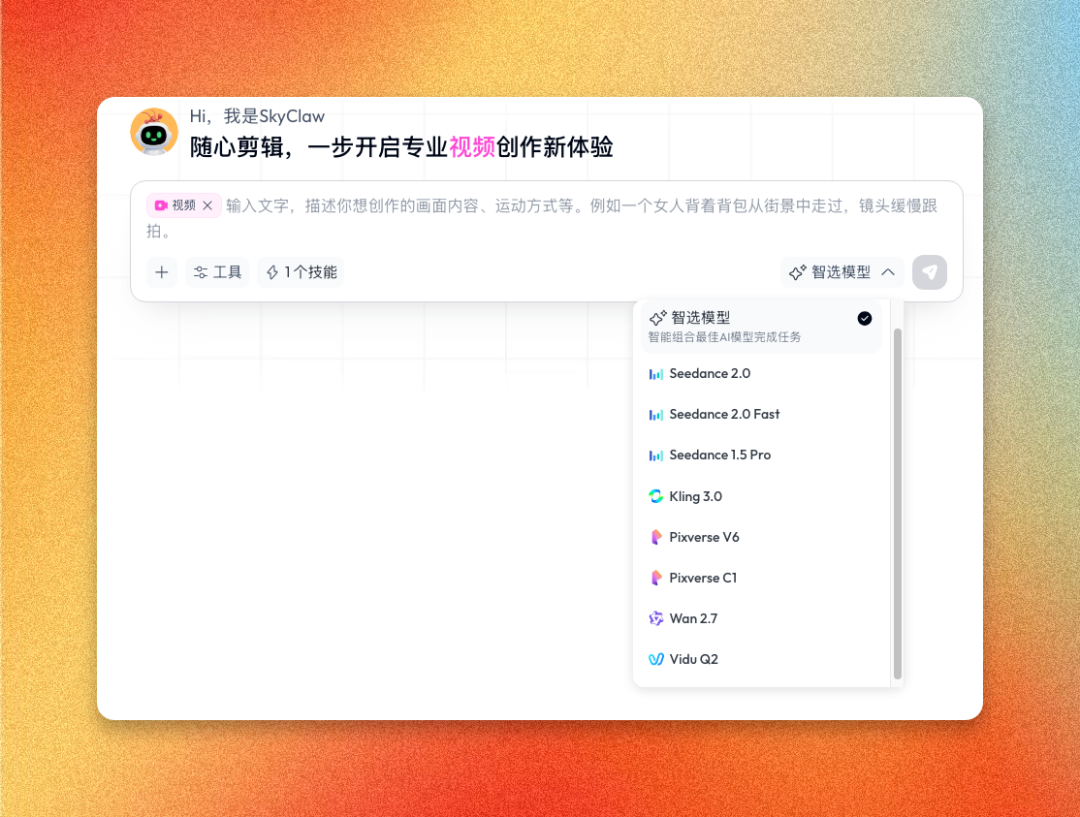Open the 1个技能 skills button

tap(301, 272)
